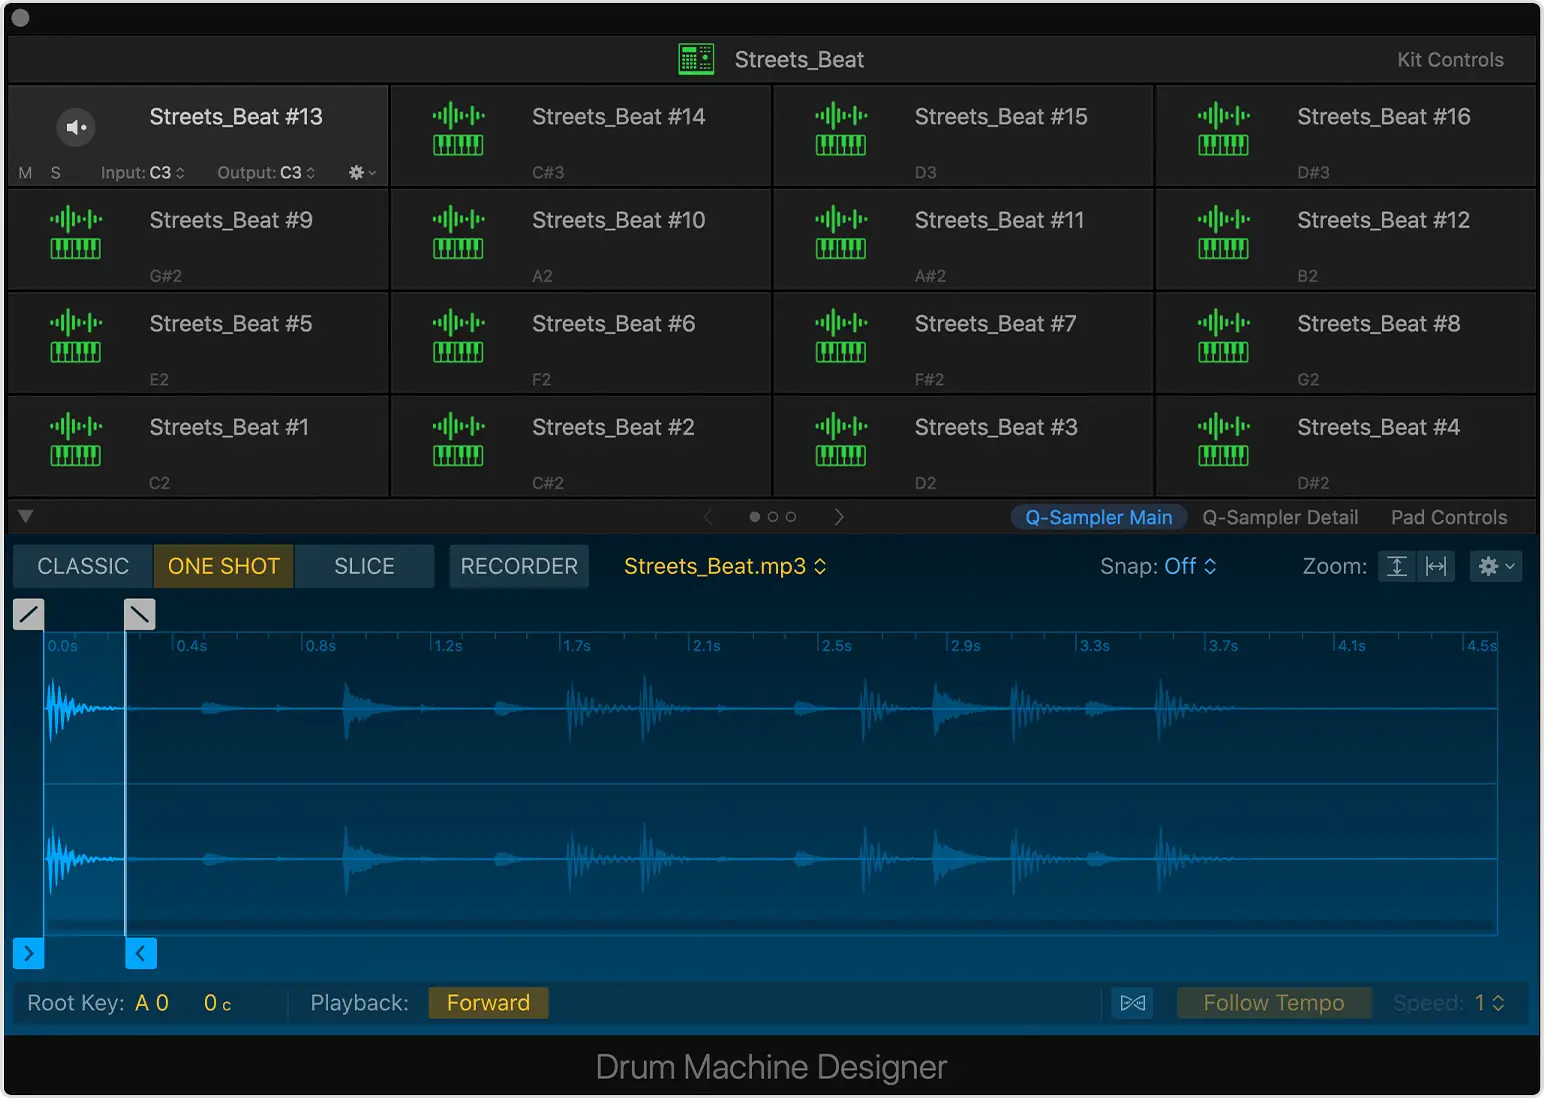Open Kit Controls
The image size is (1544, 1098).
coord(1449,60)
